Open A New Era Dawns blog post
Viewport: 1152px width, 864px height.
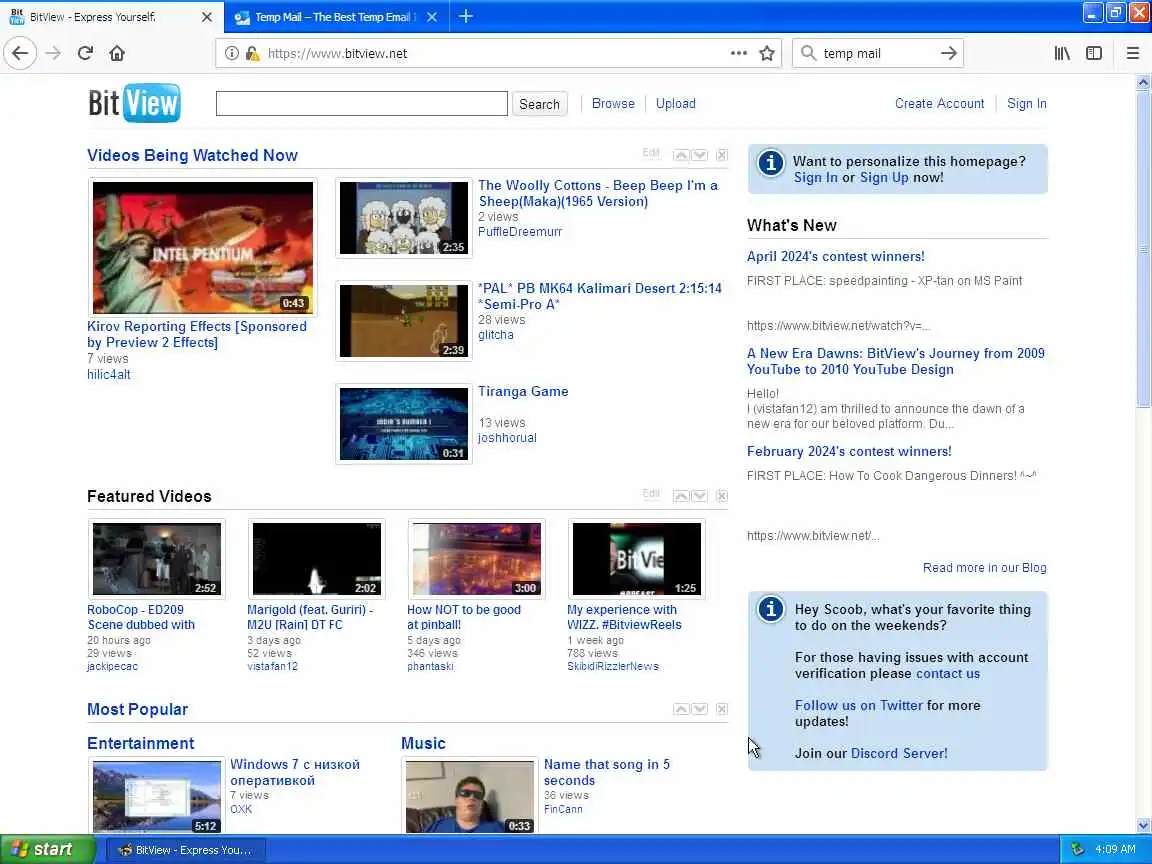pos(896,361)
